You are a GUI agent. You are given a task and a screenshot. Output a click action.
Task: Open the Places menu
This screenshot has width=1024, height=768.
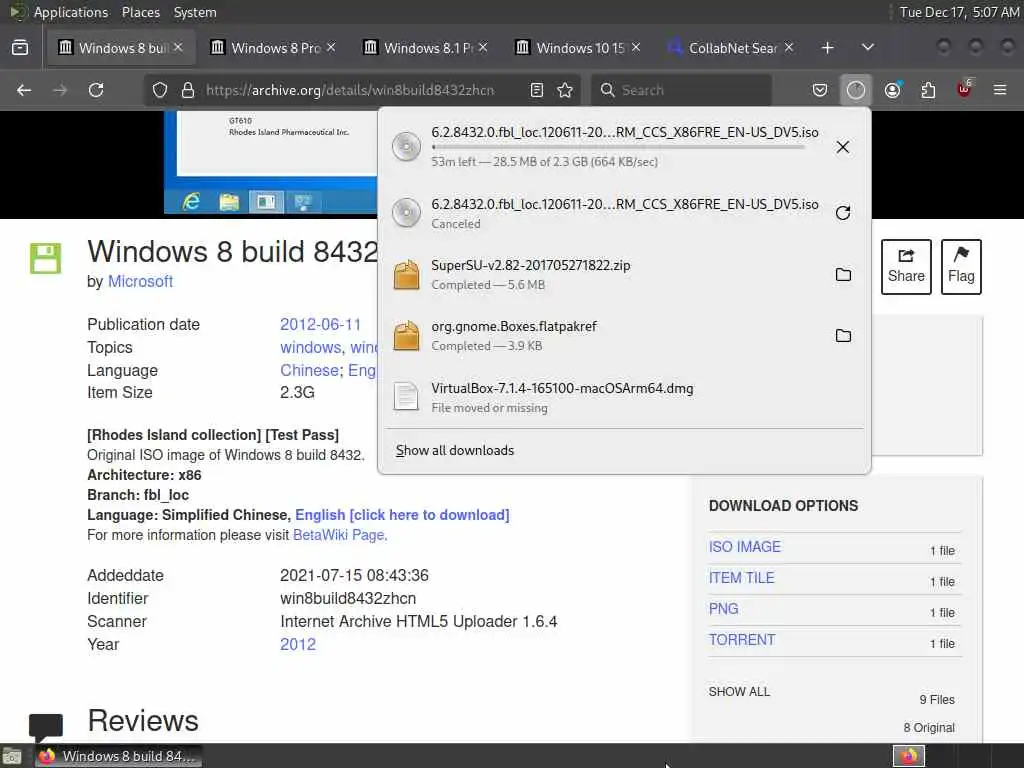(140, 12)
